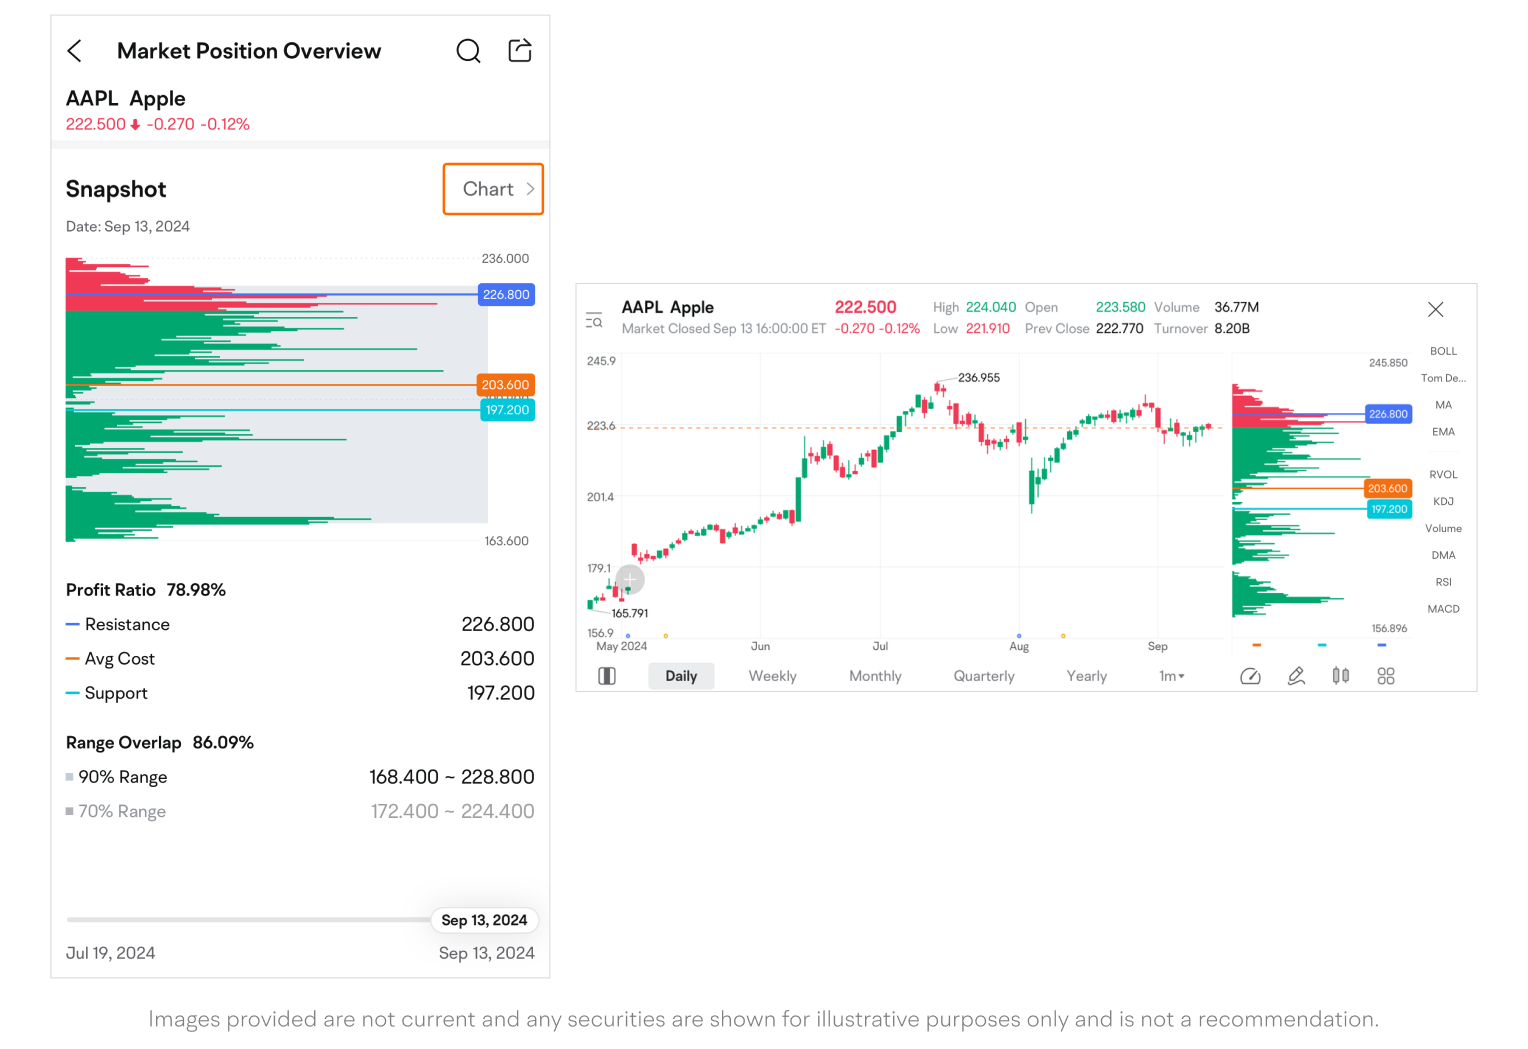This screenshot has width=1528, height=1049.
Task: Go back using the back arrow
Action: 75,51
